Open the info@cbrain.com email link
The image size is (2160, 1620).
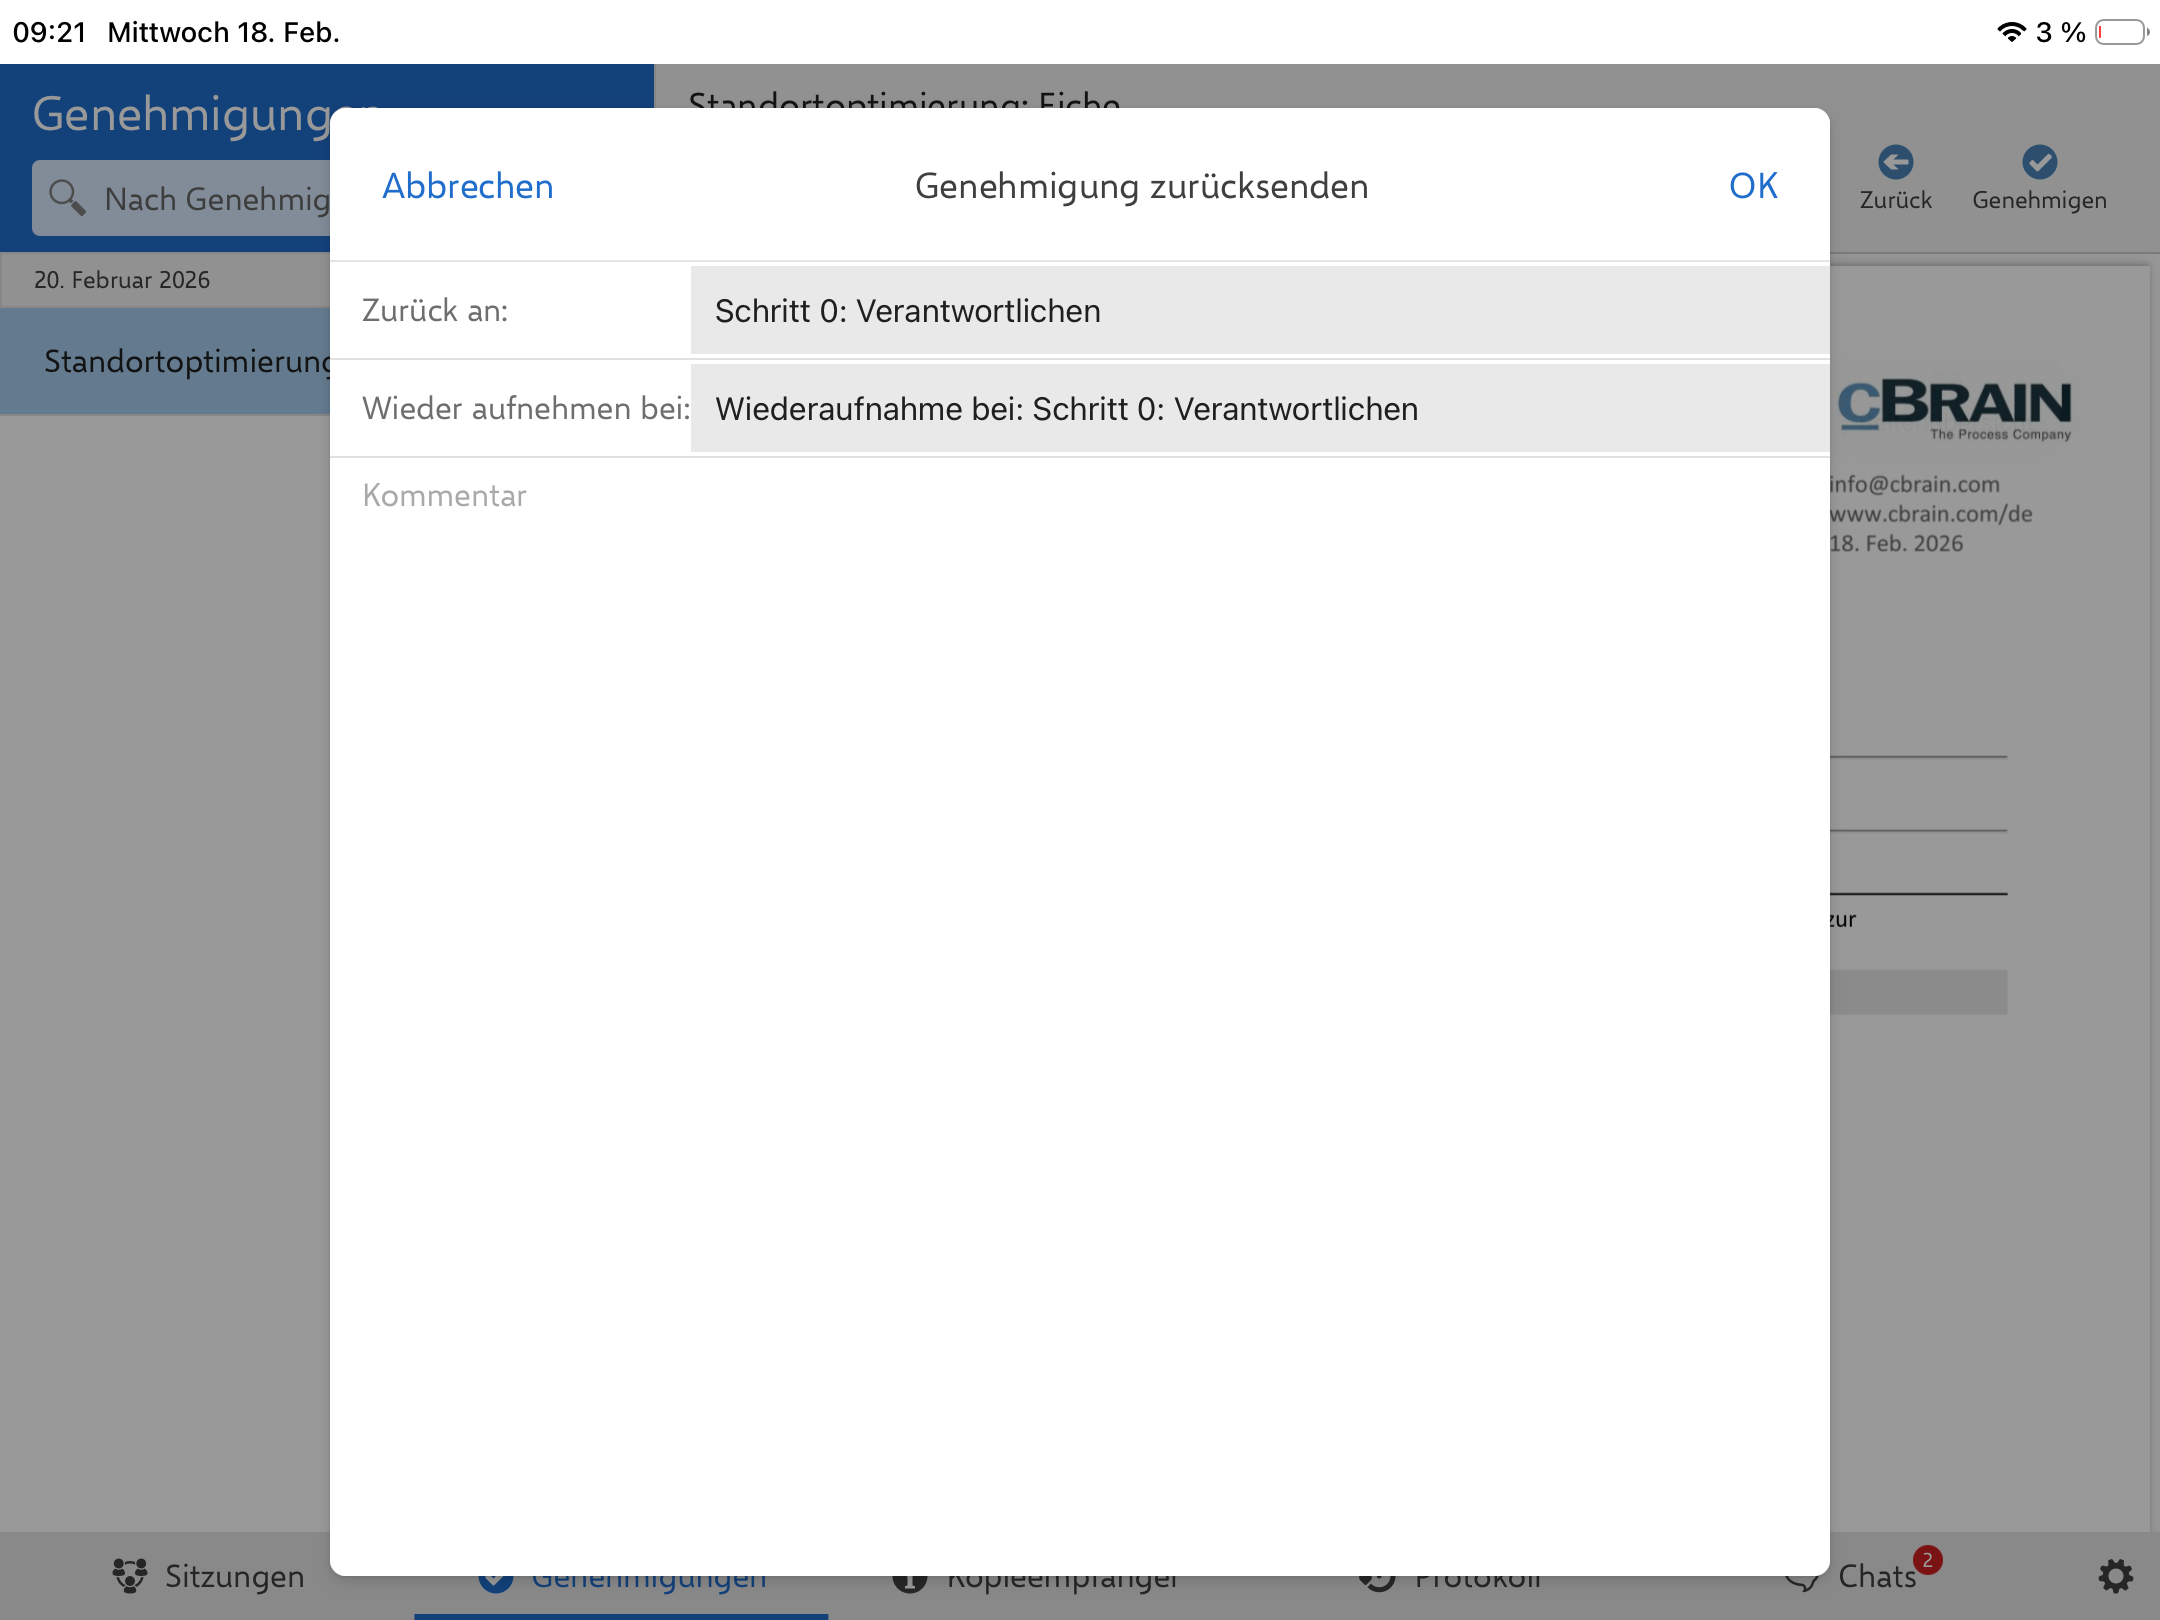point(1914,485)
